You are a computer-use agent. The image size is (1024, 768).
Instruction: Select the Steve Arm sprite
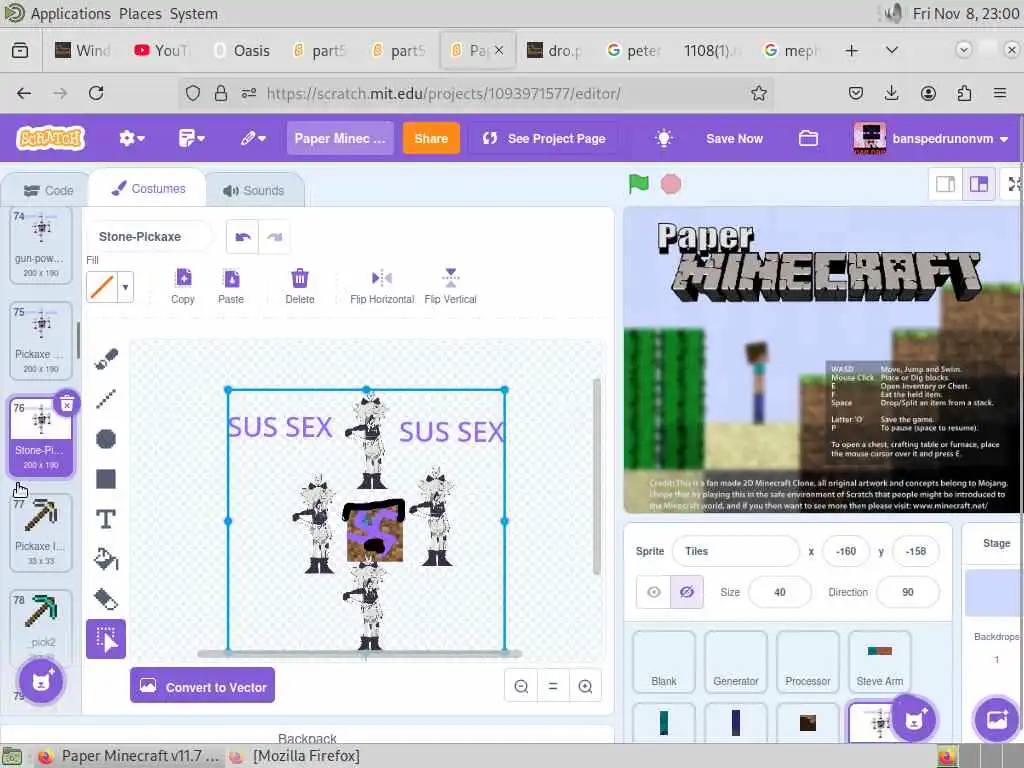point(880,662)
